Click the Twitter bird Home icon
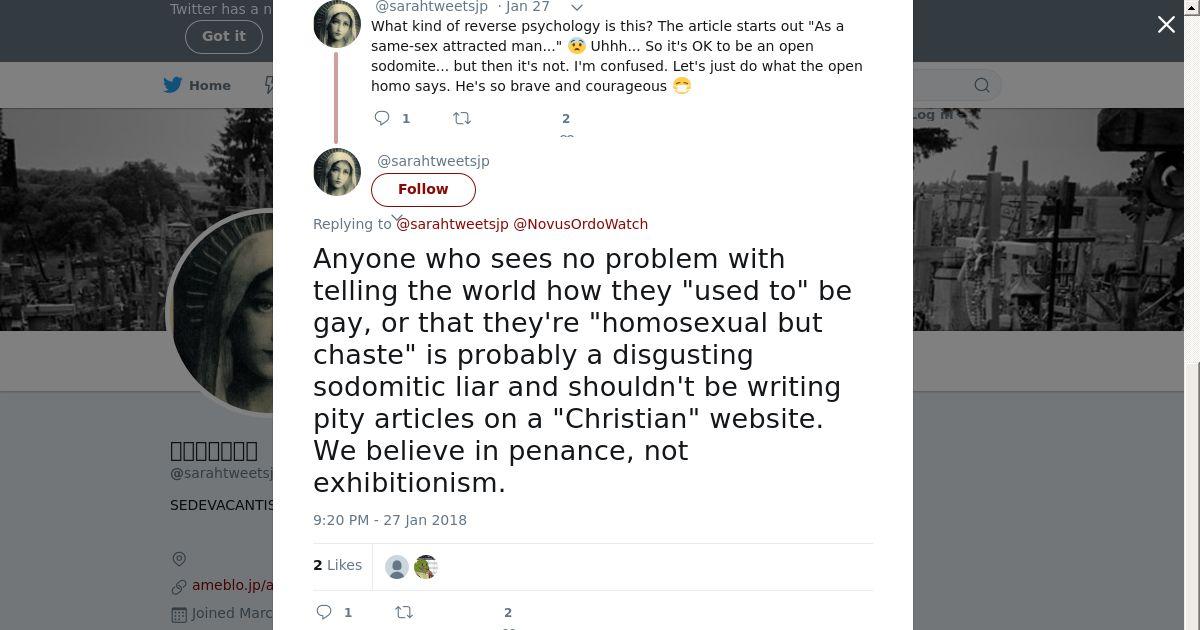Image resolution: width=1200 pixels, height=630 pixels. click(173, 85)
